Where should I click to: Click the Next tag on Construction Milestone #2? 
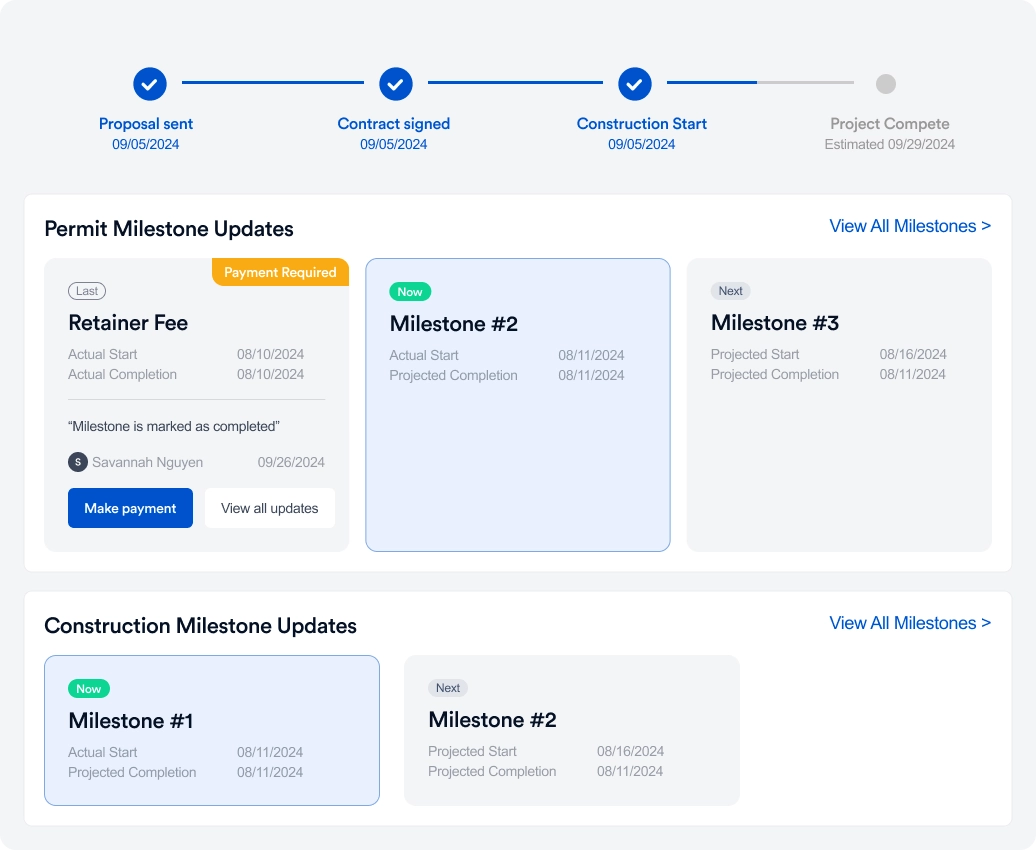[x=448, y=688]
